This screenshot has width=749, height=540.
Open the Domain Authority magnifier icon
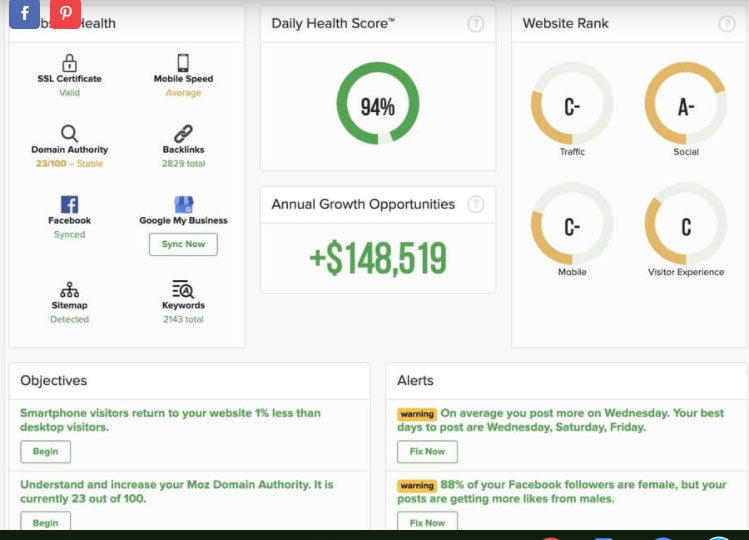tap(69, 133)
